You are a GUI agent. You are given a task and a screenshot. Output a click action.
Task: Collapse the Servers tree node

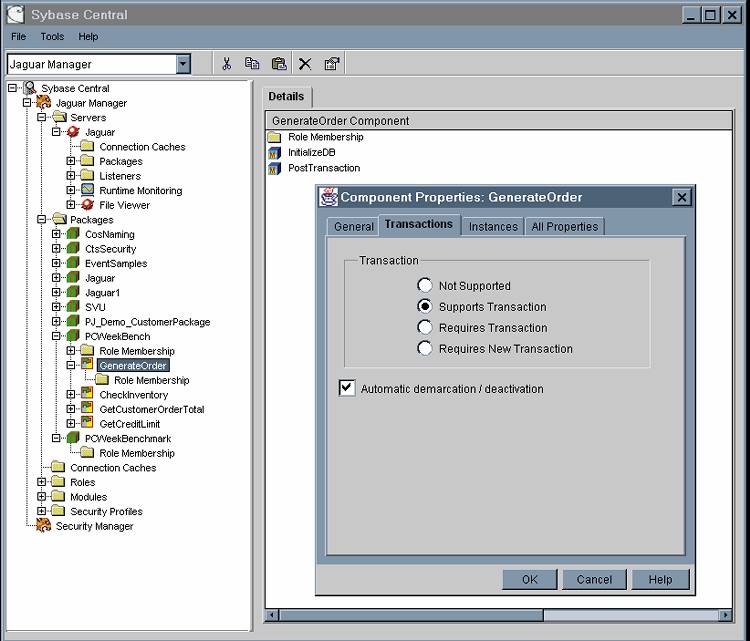pyautogui.click(x=43, y=117)
